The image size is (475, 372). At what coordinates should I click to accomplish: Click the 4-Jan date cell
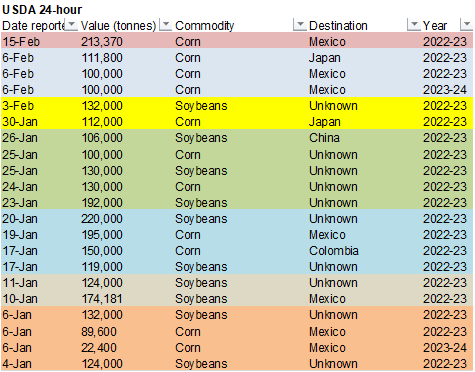coord(17,364)
